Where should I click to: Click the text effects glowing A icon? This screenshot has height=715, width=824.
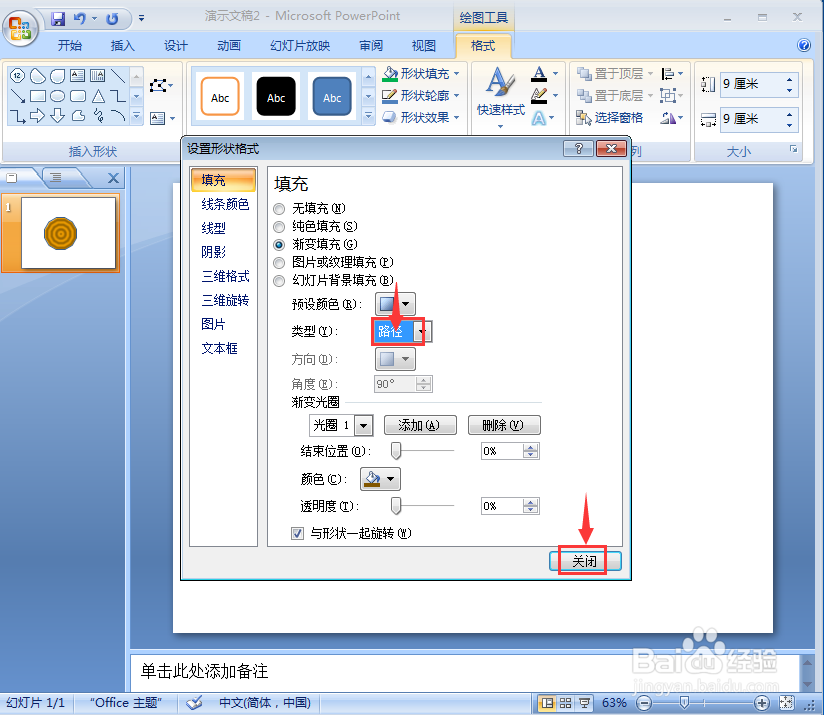[x=539, y=118]
